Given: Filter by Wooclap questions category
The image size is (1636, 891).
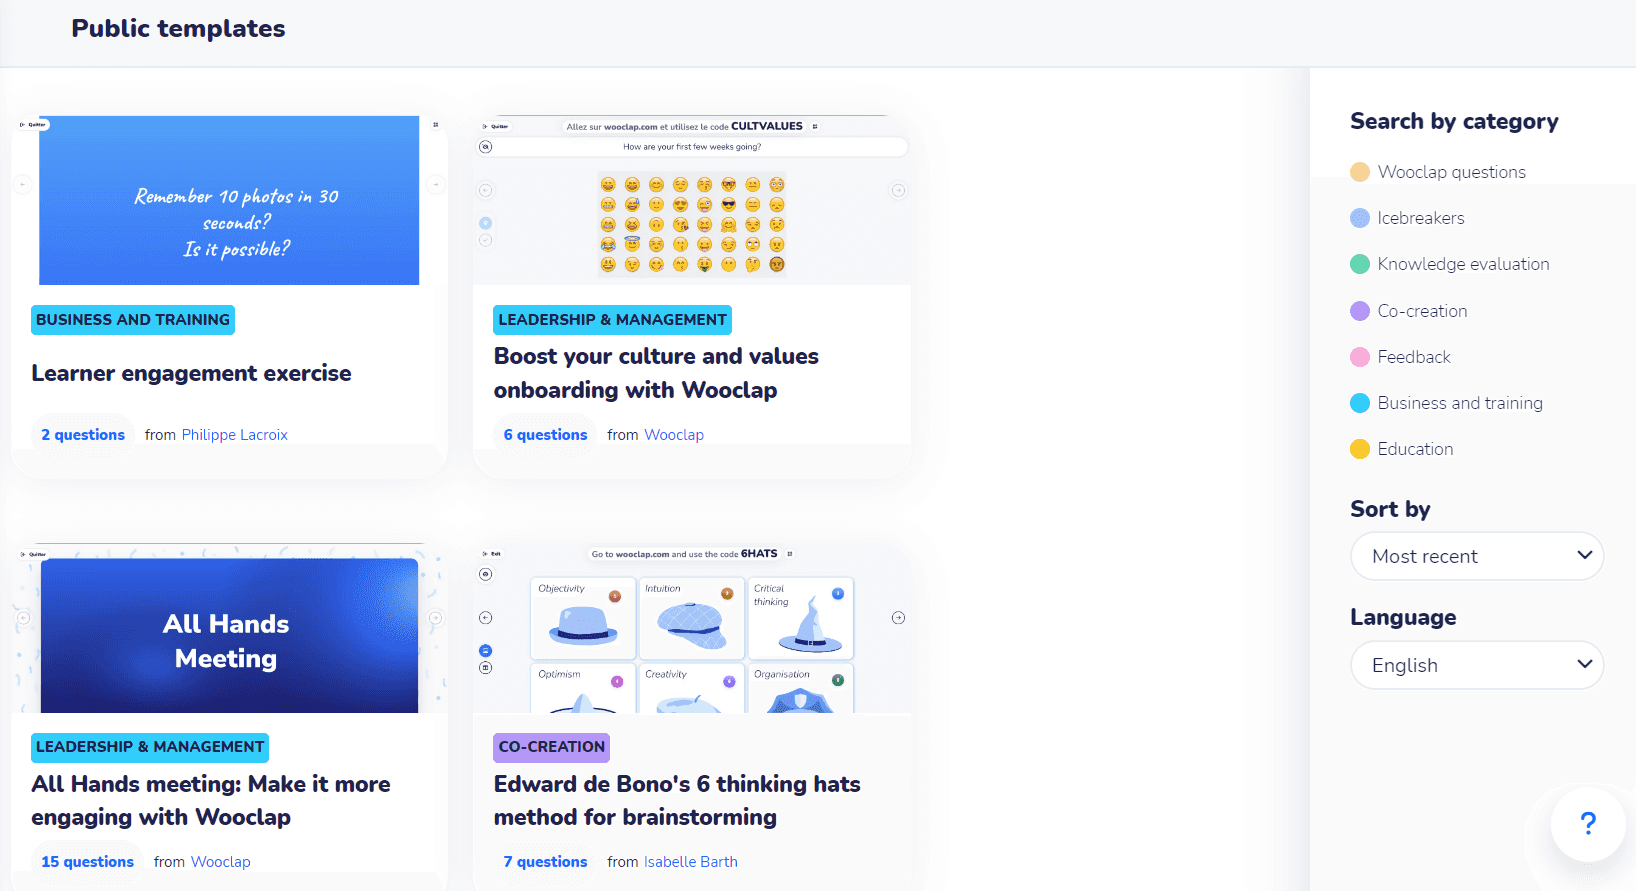Looking at the screenshot, I should tap(1438, 172).
